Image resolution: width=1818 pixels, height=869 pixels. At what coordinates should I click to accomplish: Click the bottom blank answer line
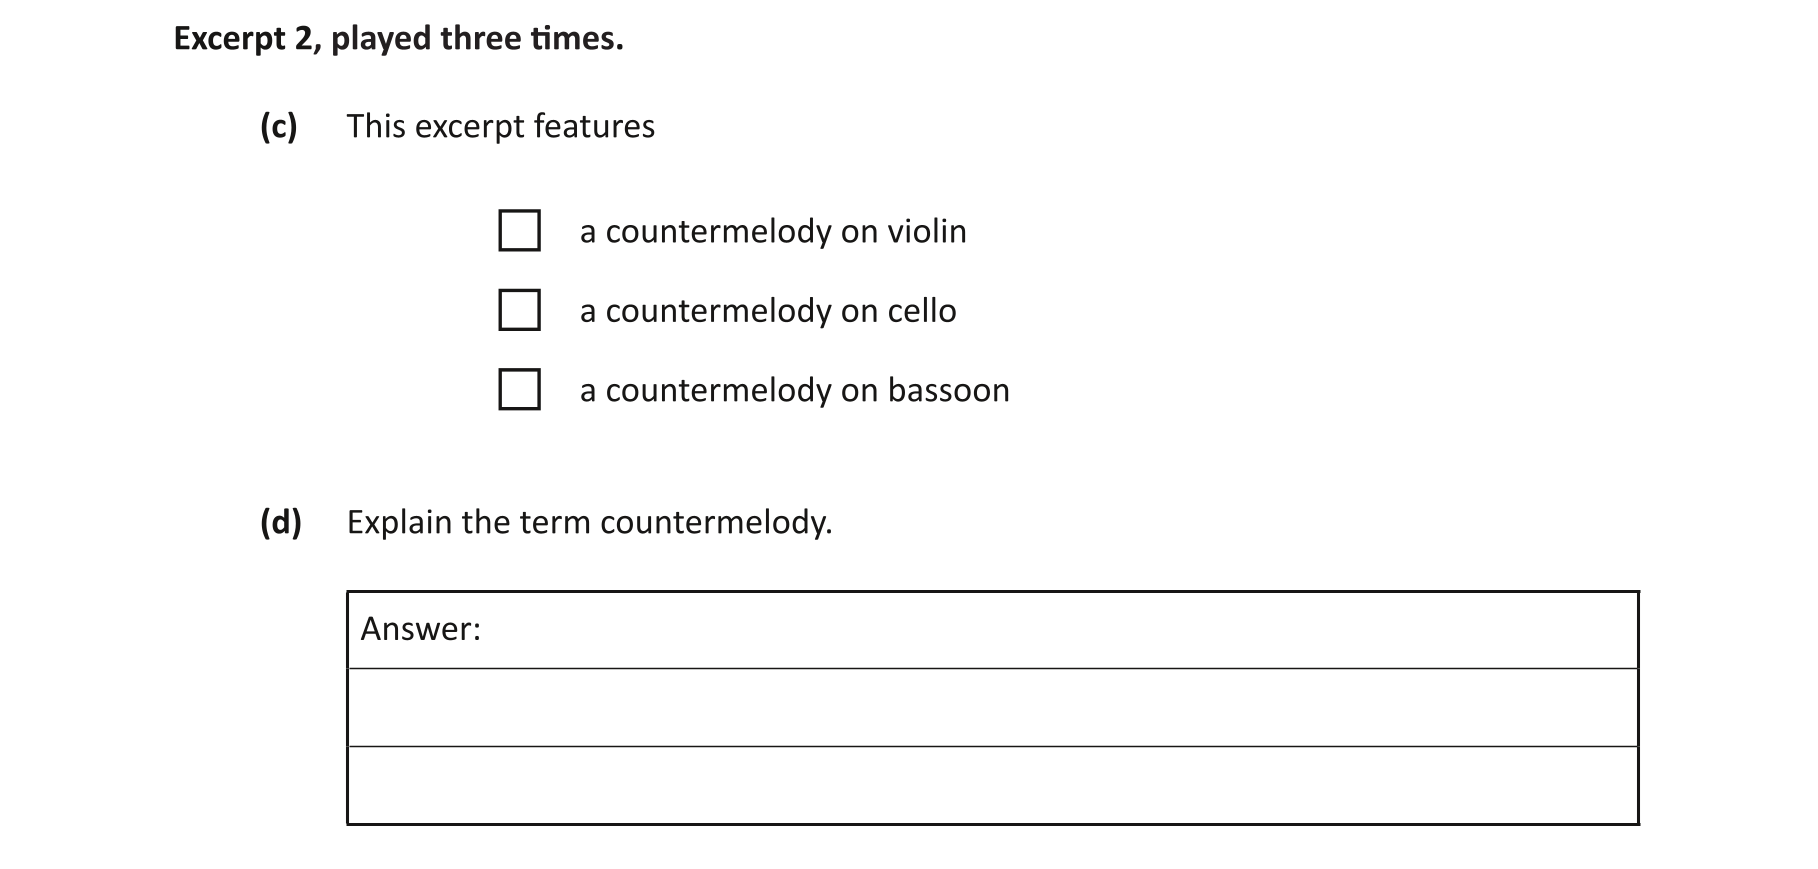coord(992,786)
